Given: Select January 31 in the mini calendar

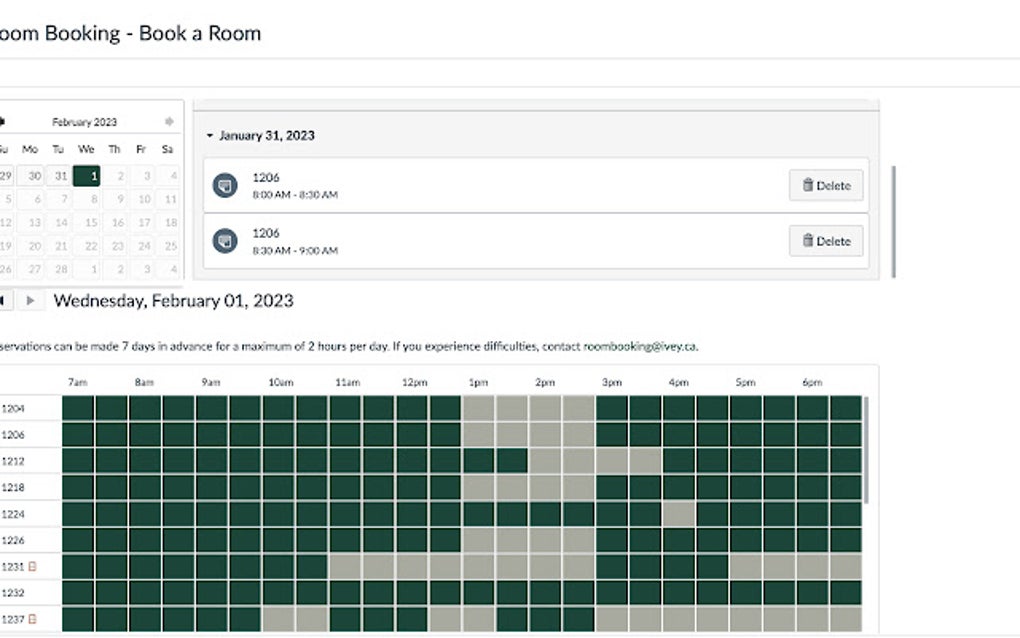Looking at the screenshot, I should [x=60, y=176].
